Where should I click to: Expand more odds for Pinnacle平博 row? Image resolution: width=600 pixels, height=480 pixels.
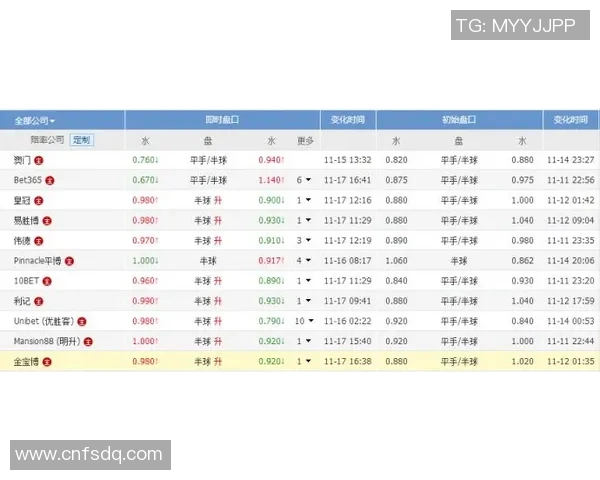click(x=304, y=261)
